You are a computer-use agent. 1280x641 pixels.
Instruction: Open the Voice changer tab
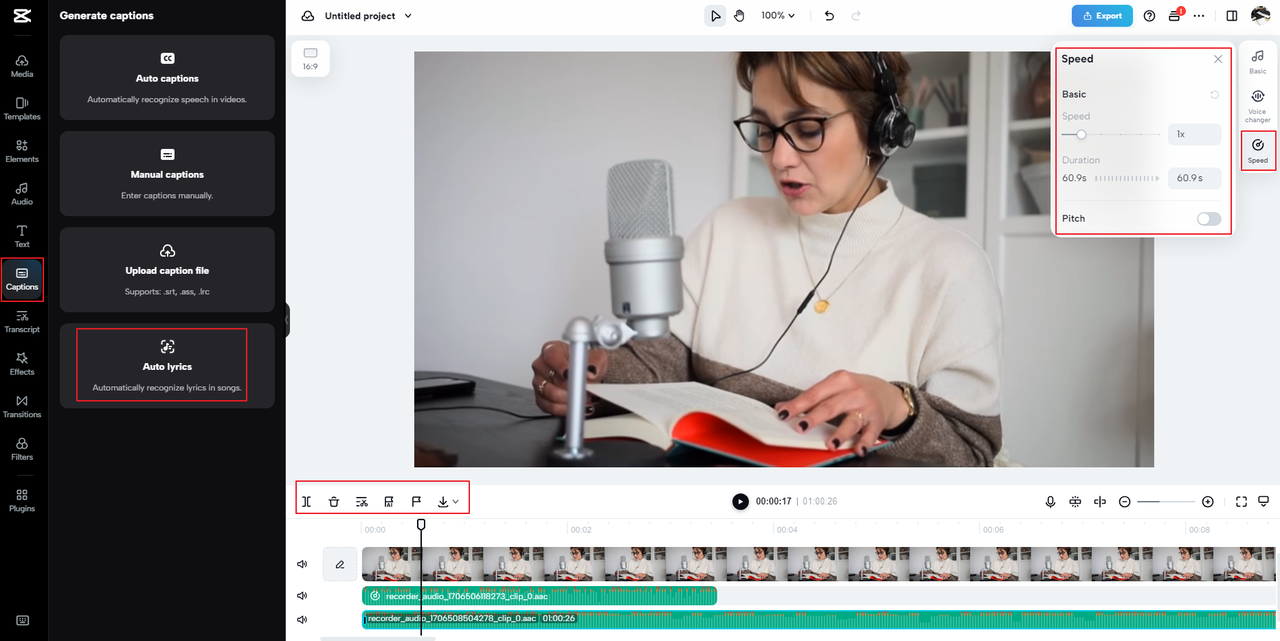pyautogui.click(x=1258, y=106)
